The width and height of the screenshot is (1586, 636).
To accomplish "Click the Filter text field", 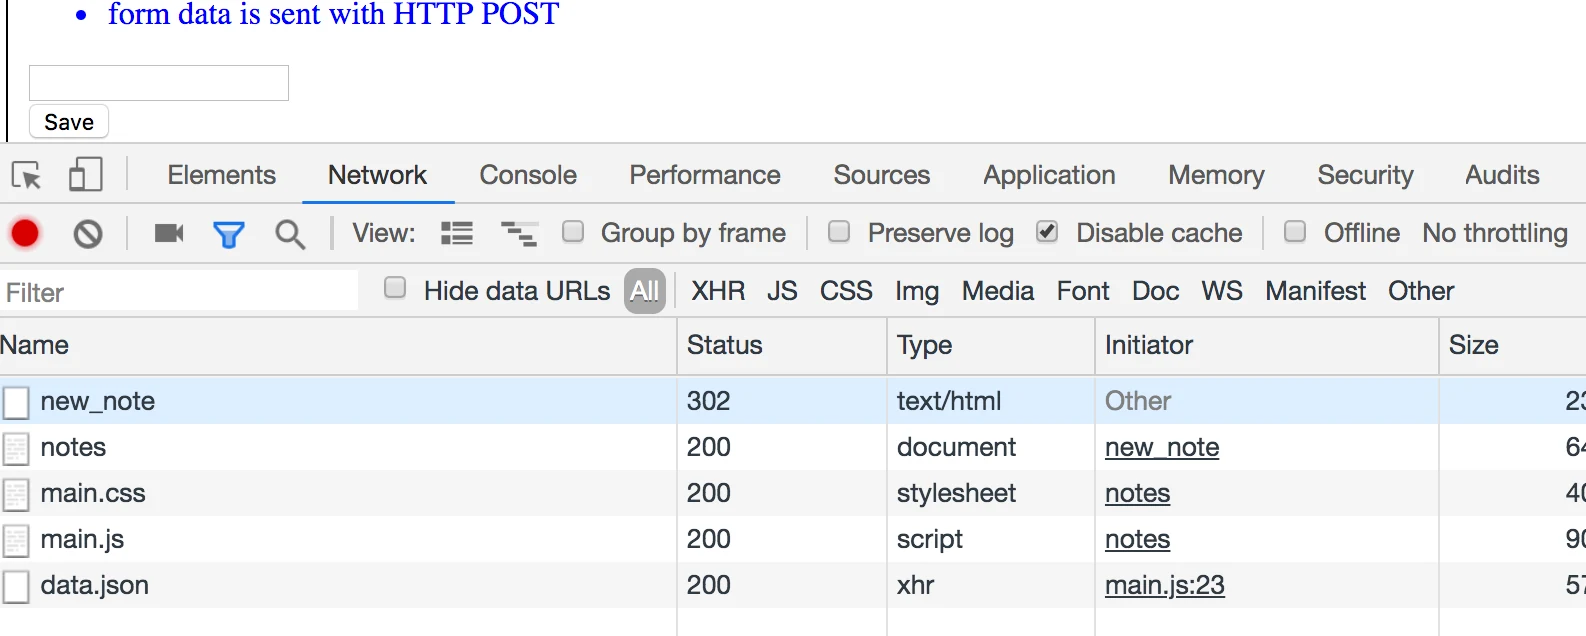I will pos(180,292).
